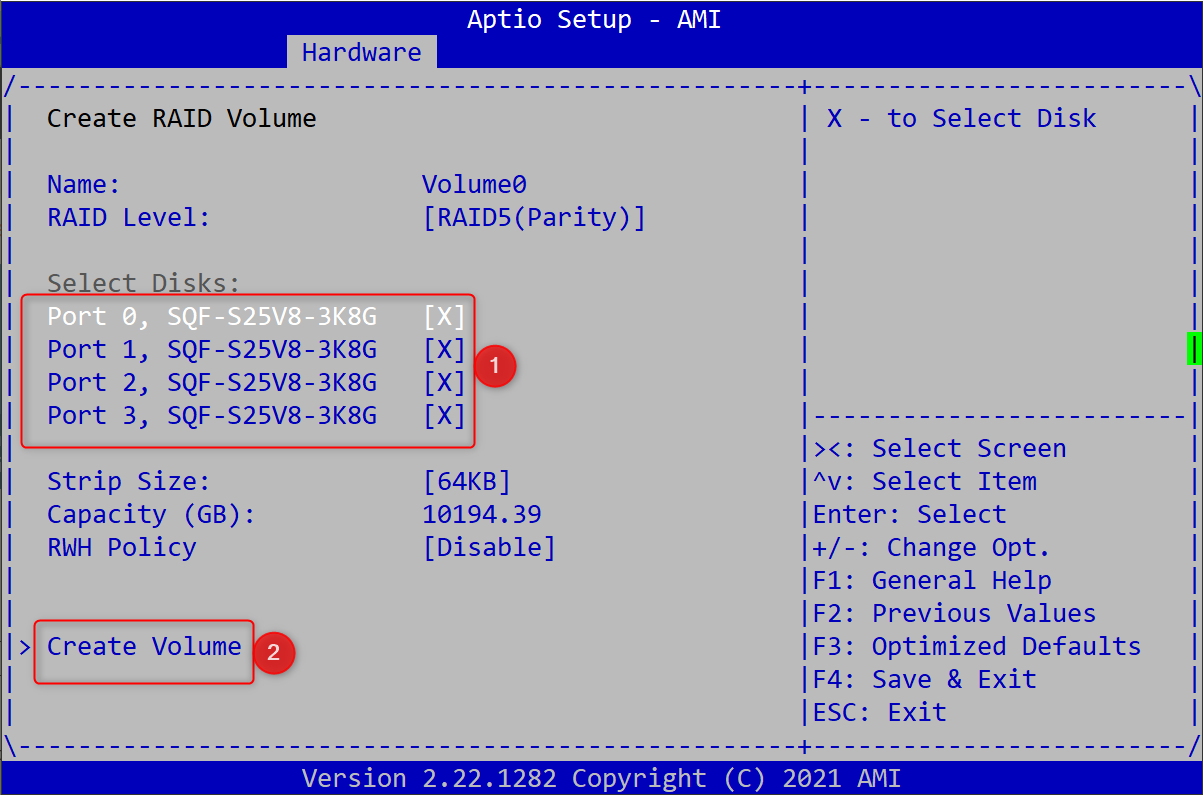Open the RAID Level dropdown

[x=534, y=218]
